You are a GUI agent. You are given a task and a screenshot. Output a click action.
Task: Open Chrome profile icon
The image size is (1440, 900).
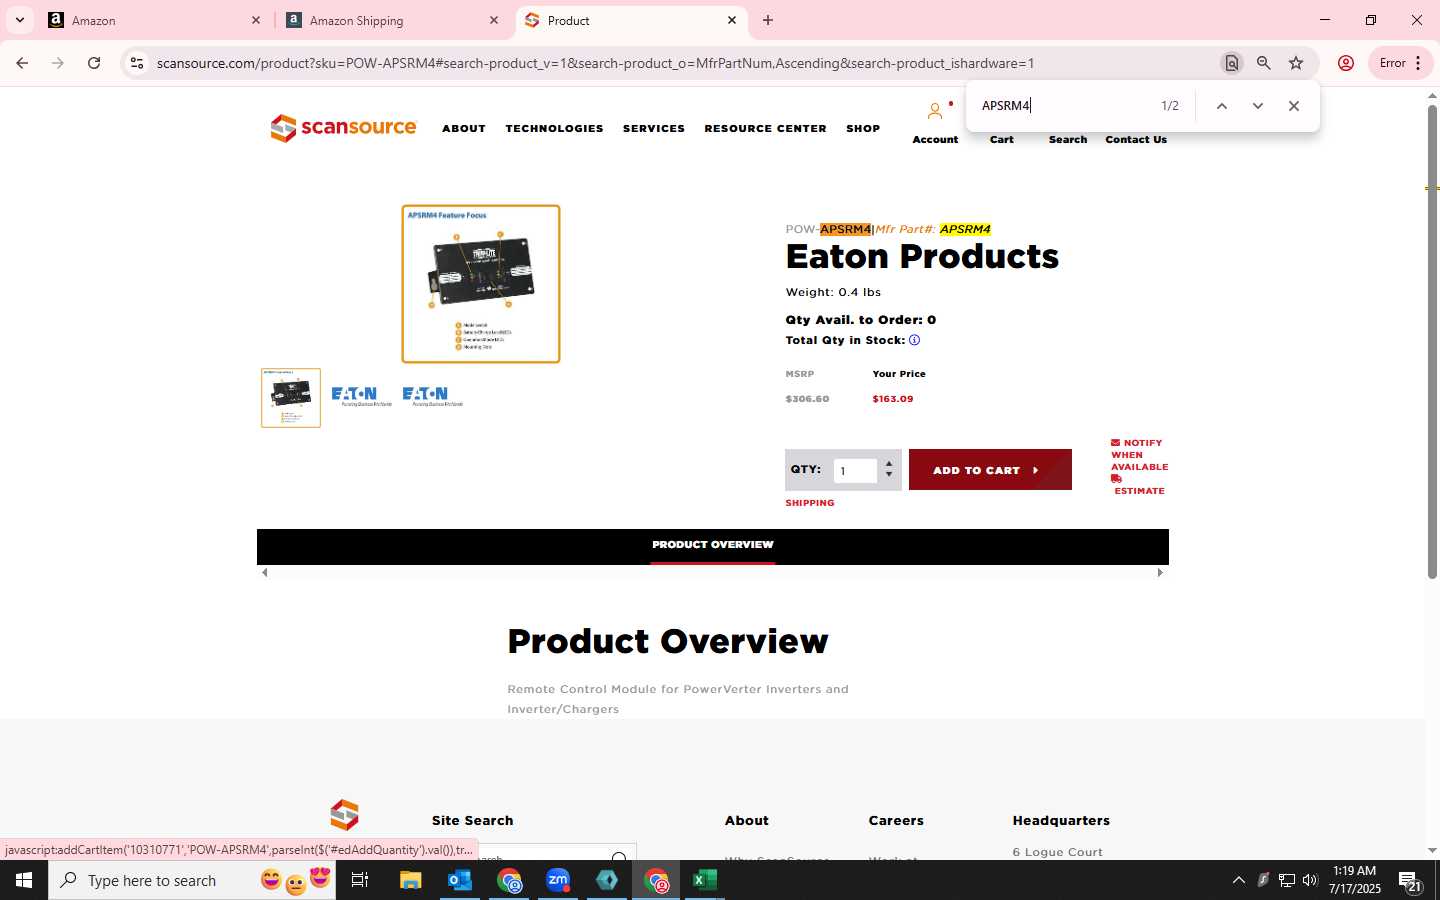pyautogui.click(x=1345, y=63)
